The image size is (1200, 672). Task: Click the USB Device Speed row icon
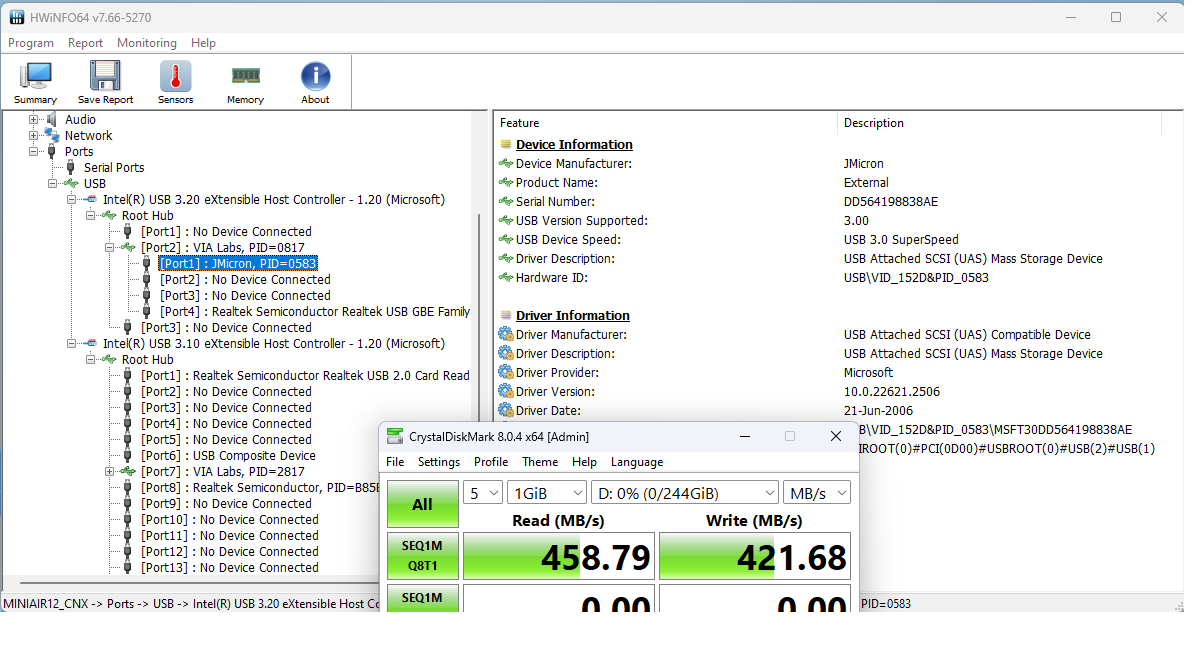(x=506, y=240)
